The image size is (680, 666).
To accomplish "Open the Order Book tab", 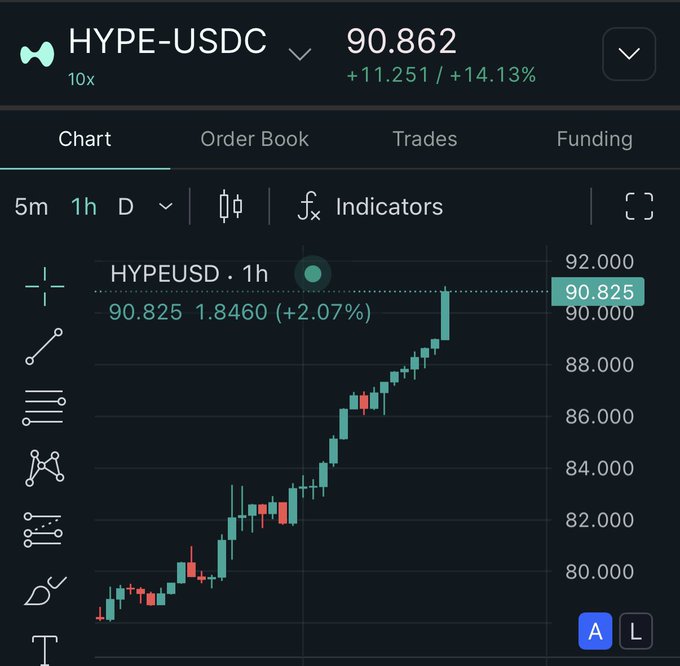I will click(x=255, y=139).
